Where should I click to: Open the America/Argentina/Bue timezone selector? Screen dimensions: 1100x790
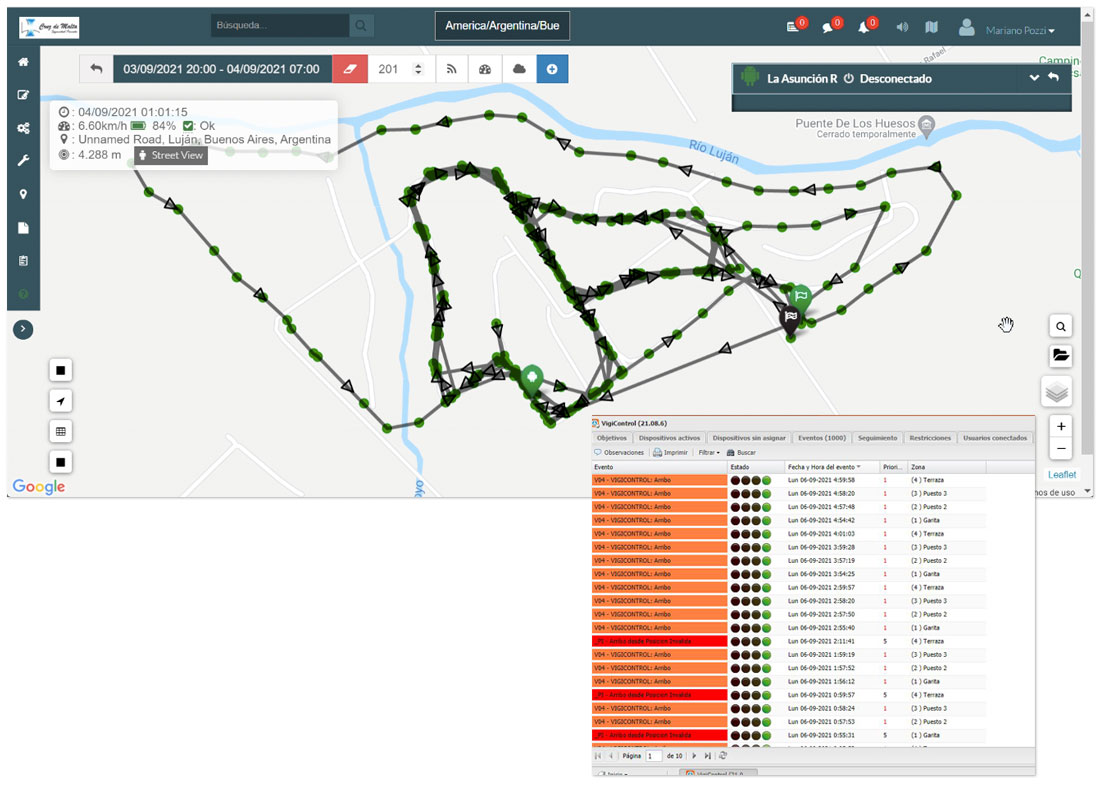502,25
